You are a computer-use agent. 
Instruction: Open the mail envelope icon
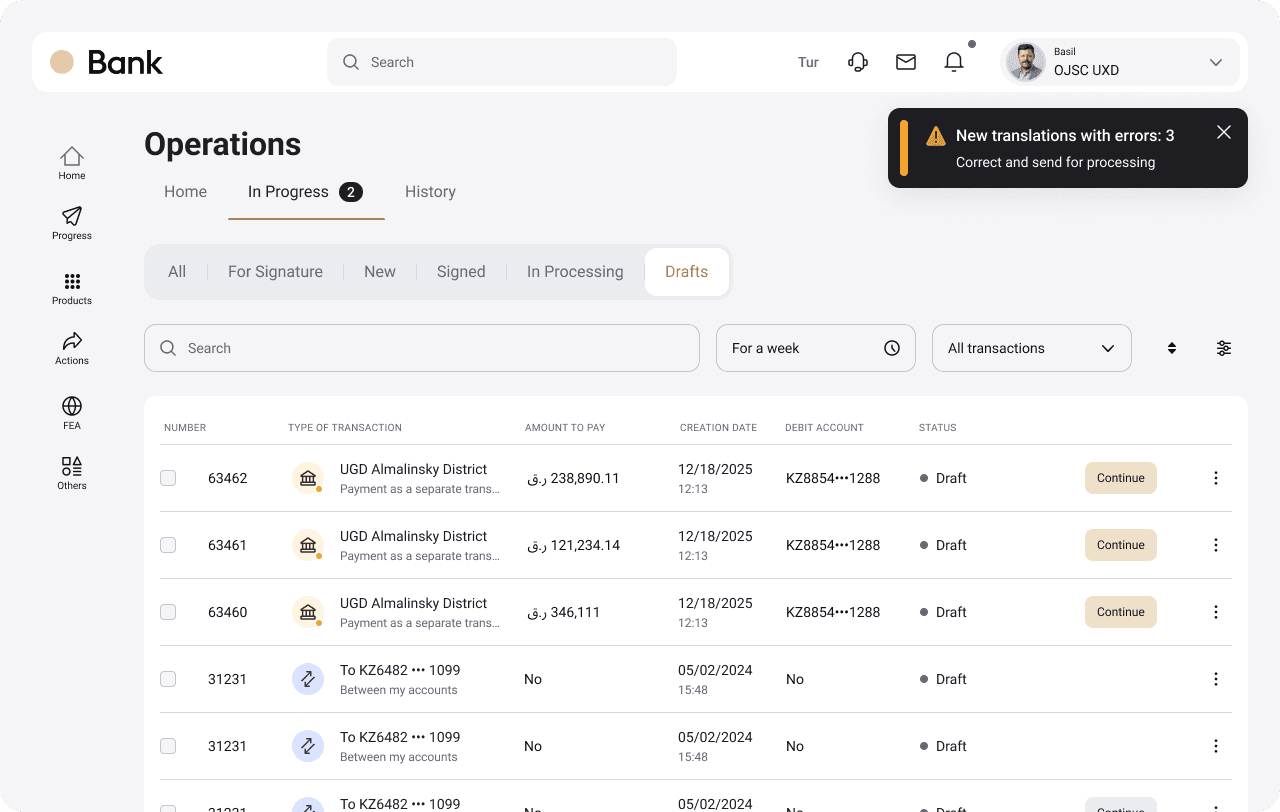click(x=906, y=62)
